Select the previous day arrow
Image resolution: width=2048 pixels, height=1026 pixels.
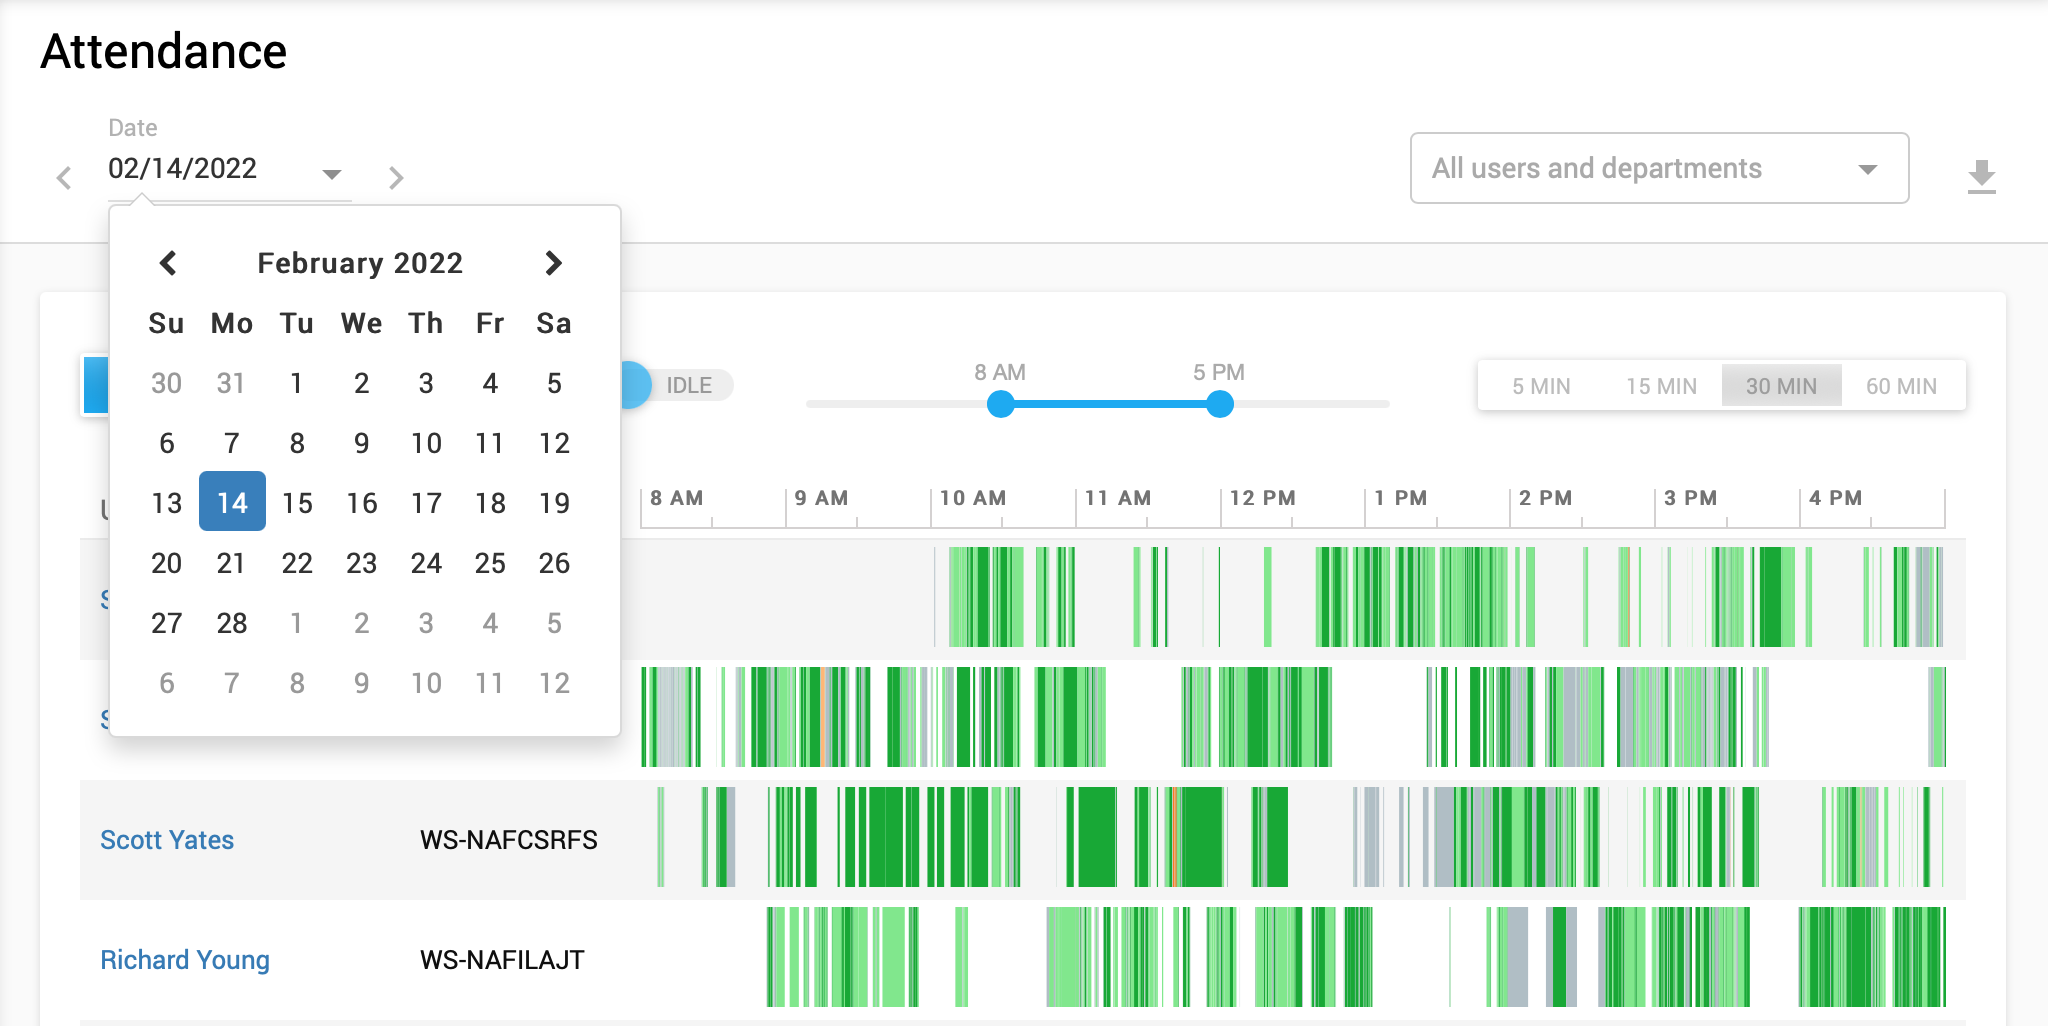tap(64, 176)
